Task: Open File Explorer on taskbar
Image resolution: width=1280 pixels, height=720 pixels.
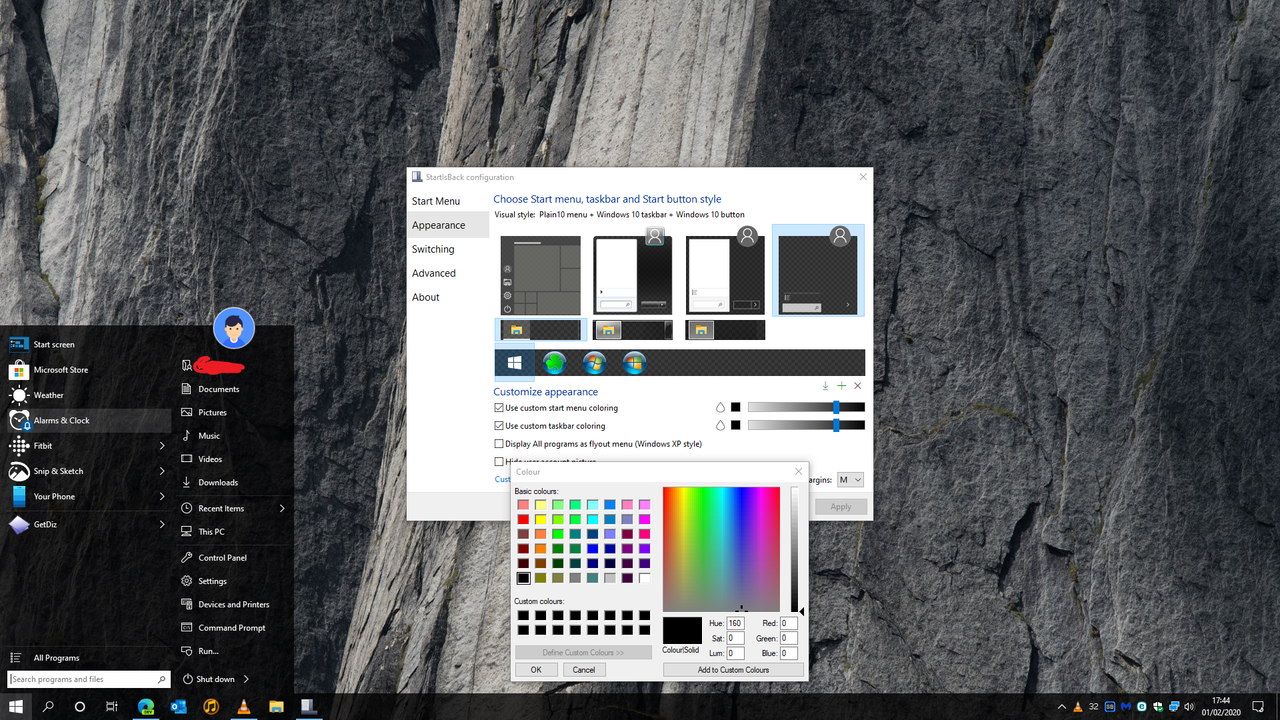Action: click(x=276, y=706)
